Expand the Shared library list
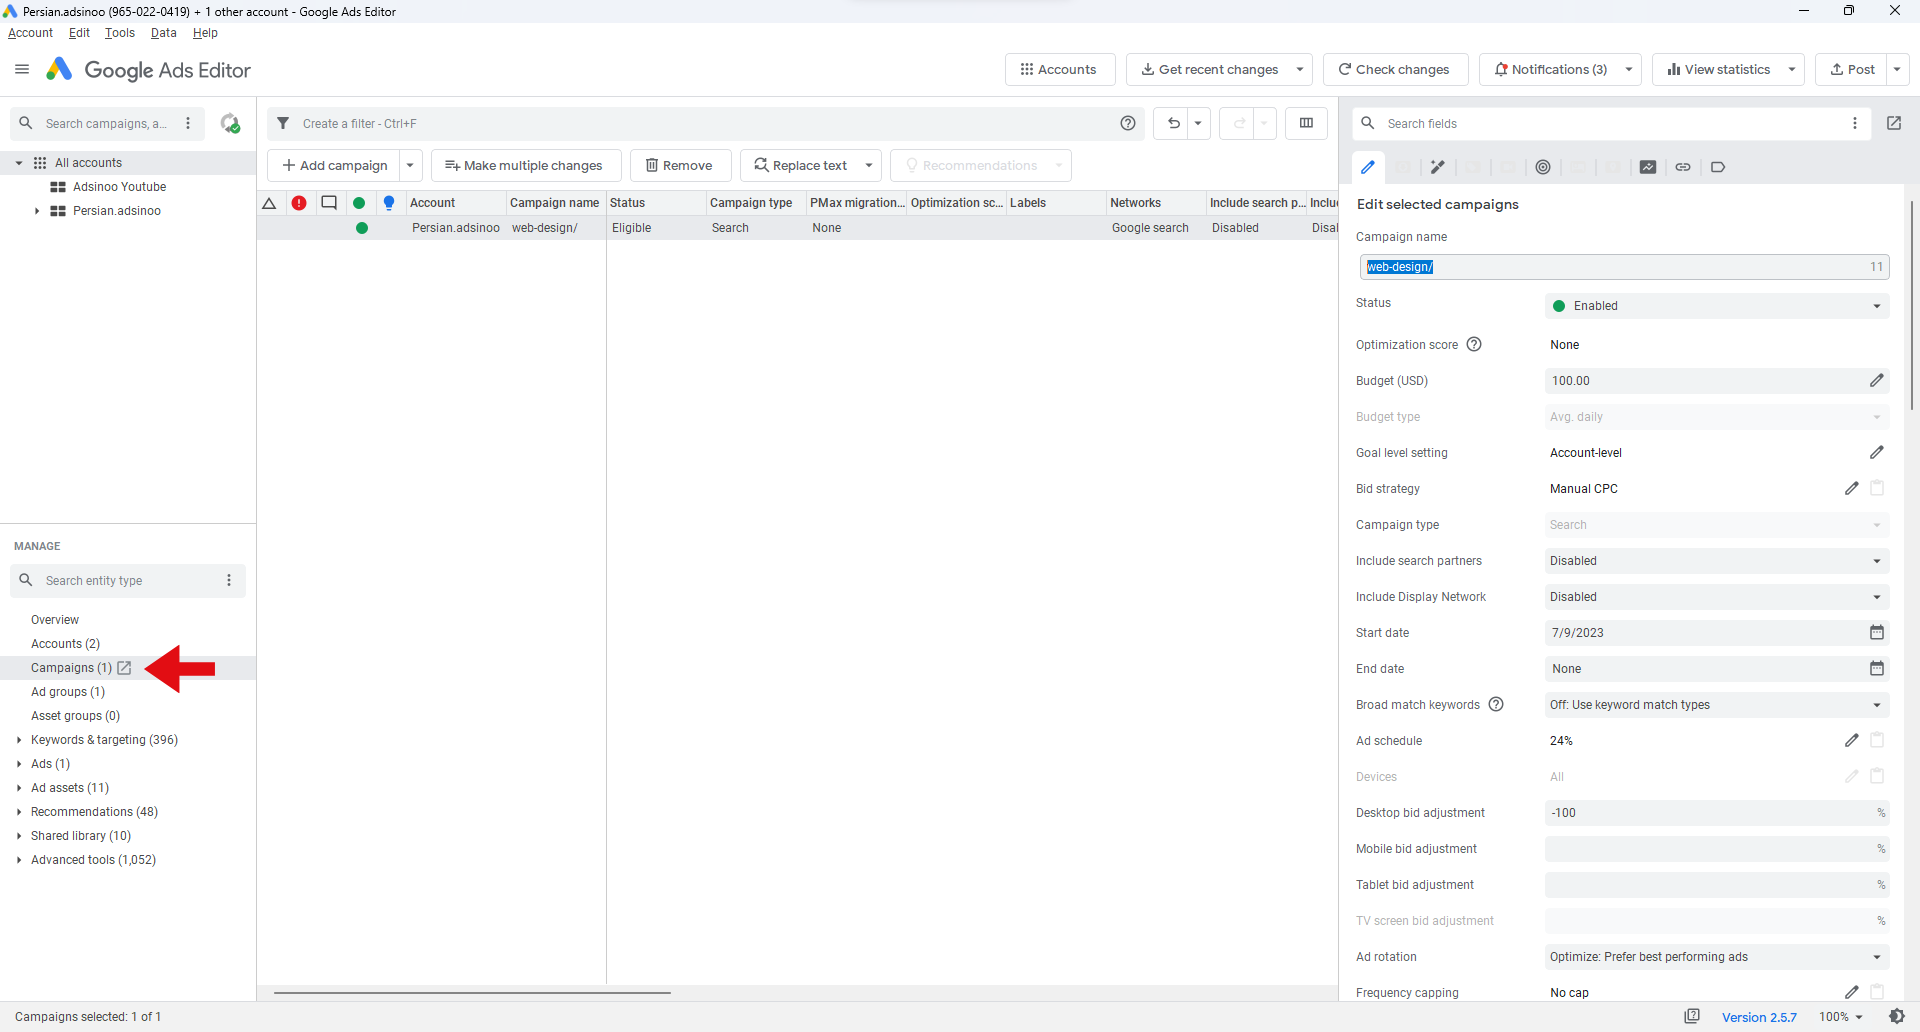 [x=19, y=836]
